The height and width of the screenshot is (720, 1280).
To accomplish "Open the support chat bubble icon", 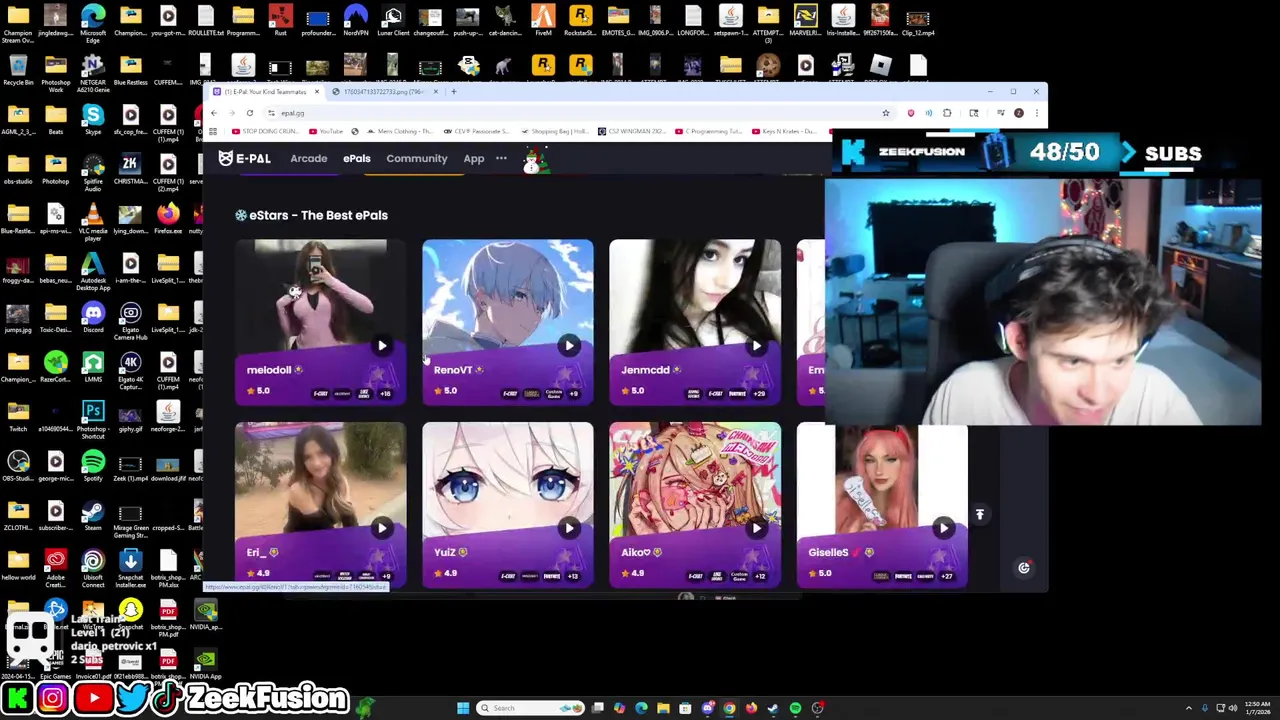I will pos(1024,568).
